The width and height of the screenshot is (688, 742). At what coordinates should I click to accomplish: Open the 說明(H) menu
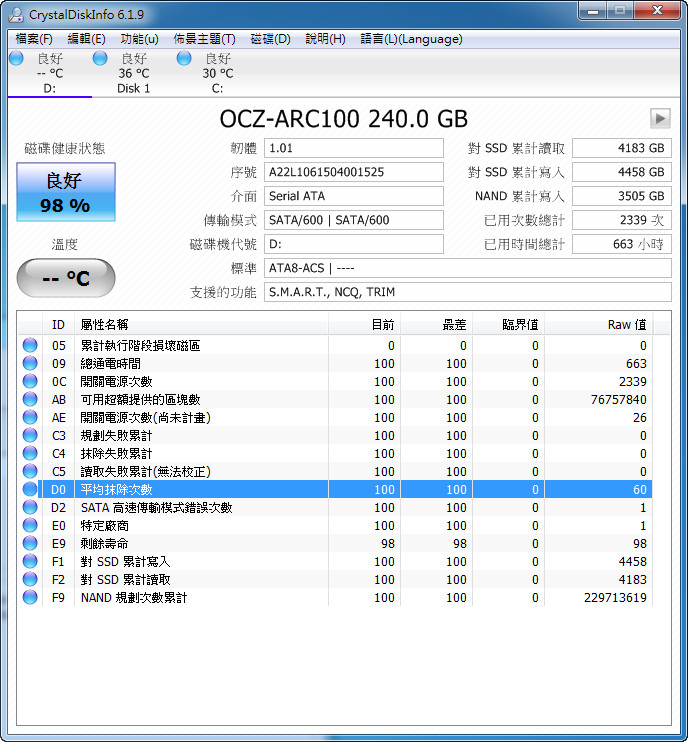(326, 39)
